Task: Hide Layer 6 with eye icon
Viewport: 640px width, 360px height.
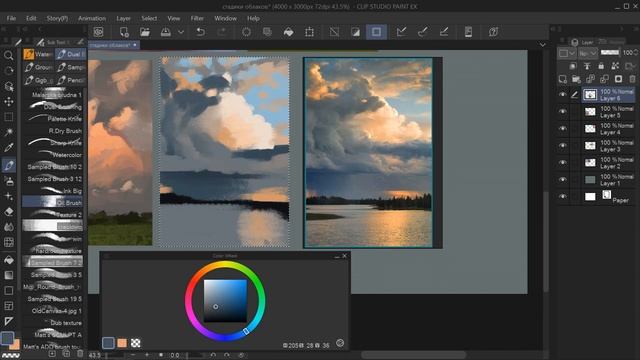Action: coord(562,95)
